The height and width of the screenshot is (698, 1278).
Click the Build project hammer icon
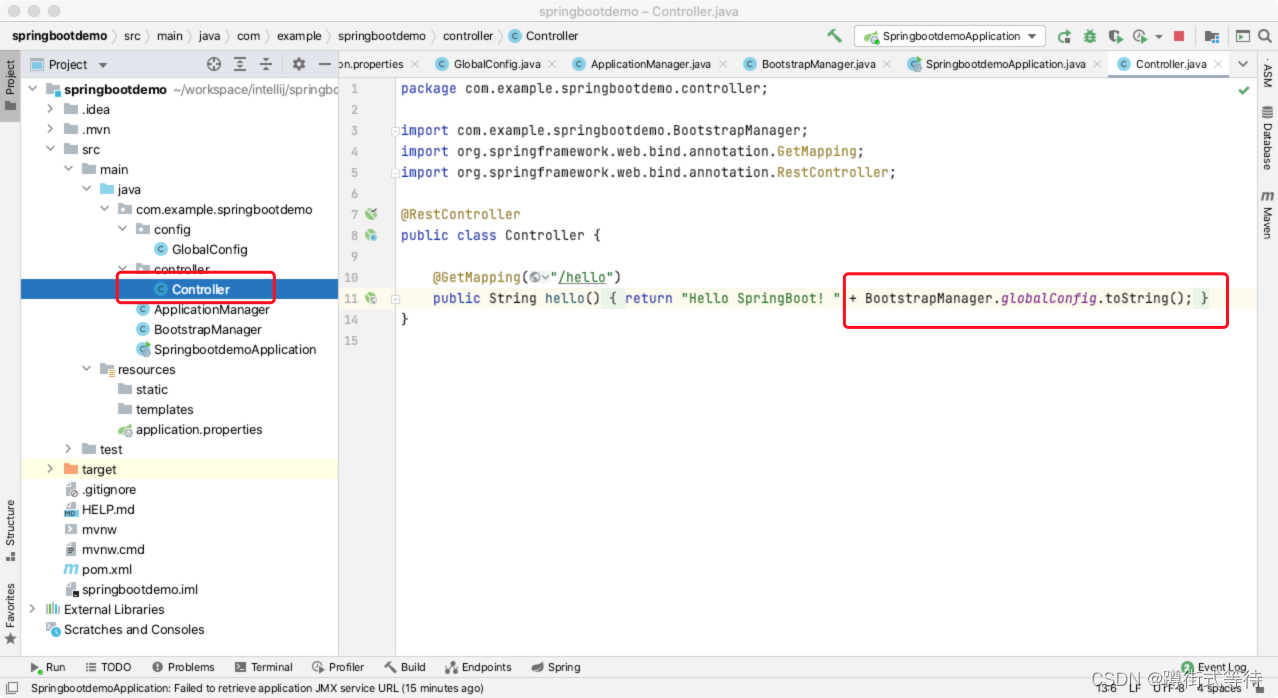pos(834,36)
